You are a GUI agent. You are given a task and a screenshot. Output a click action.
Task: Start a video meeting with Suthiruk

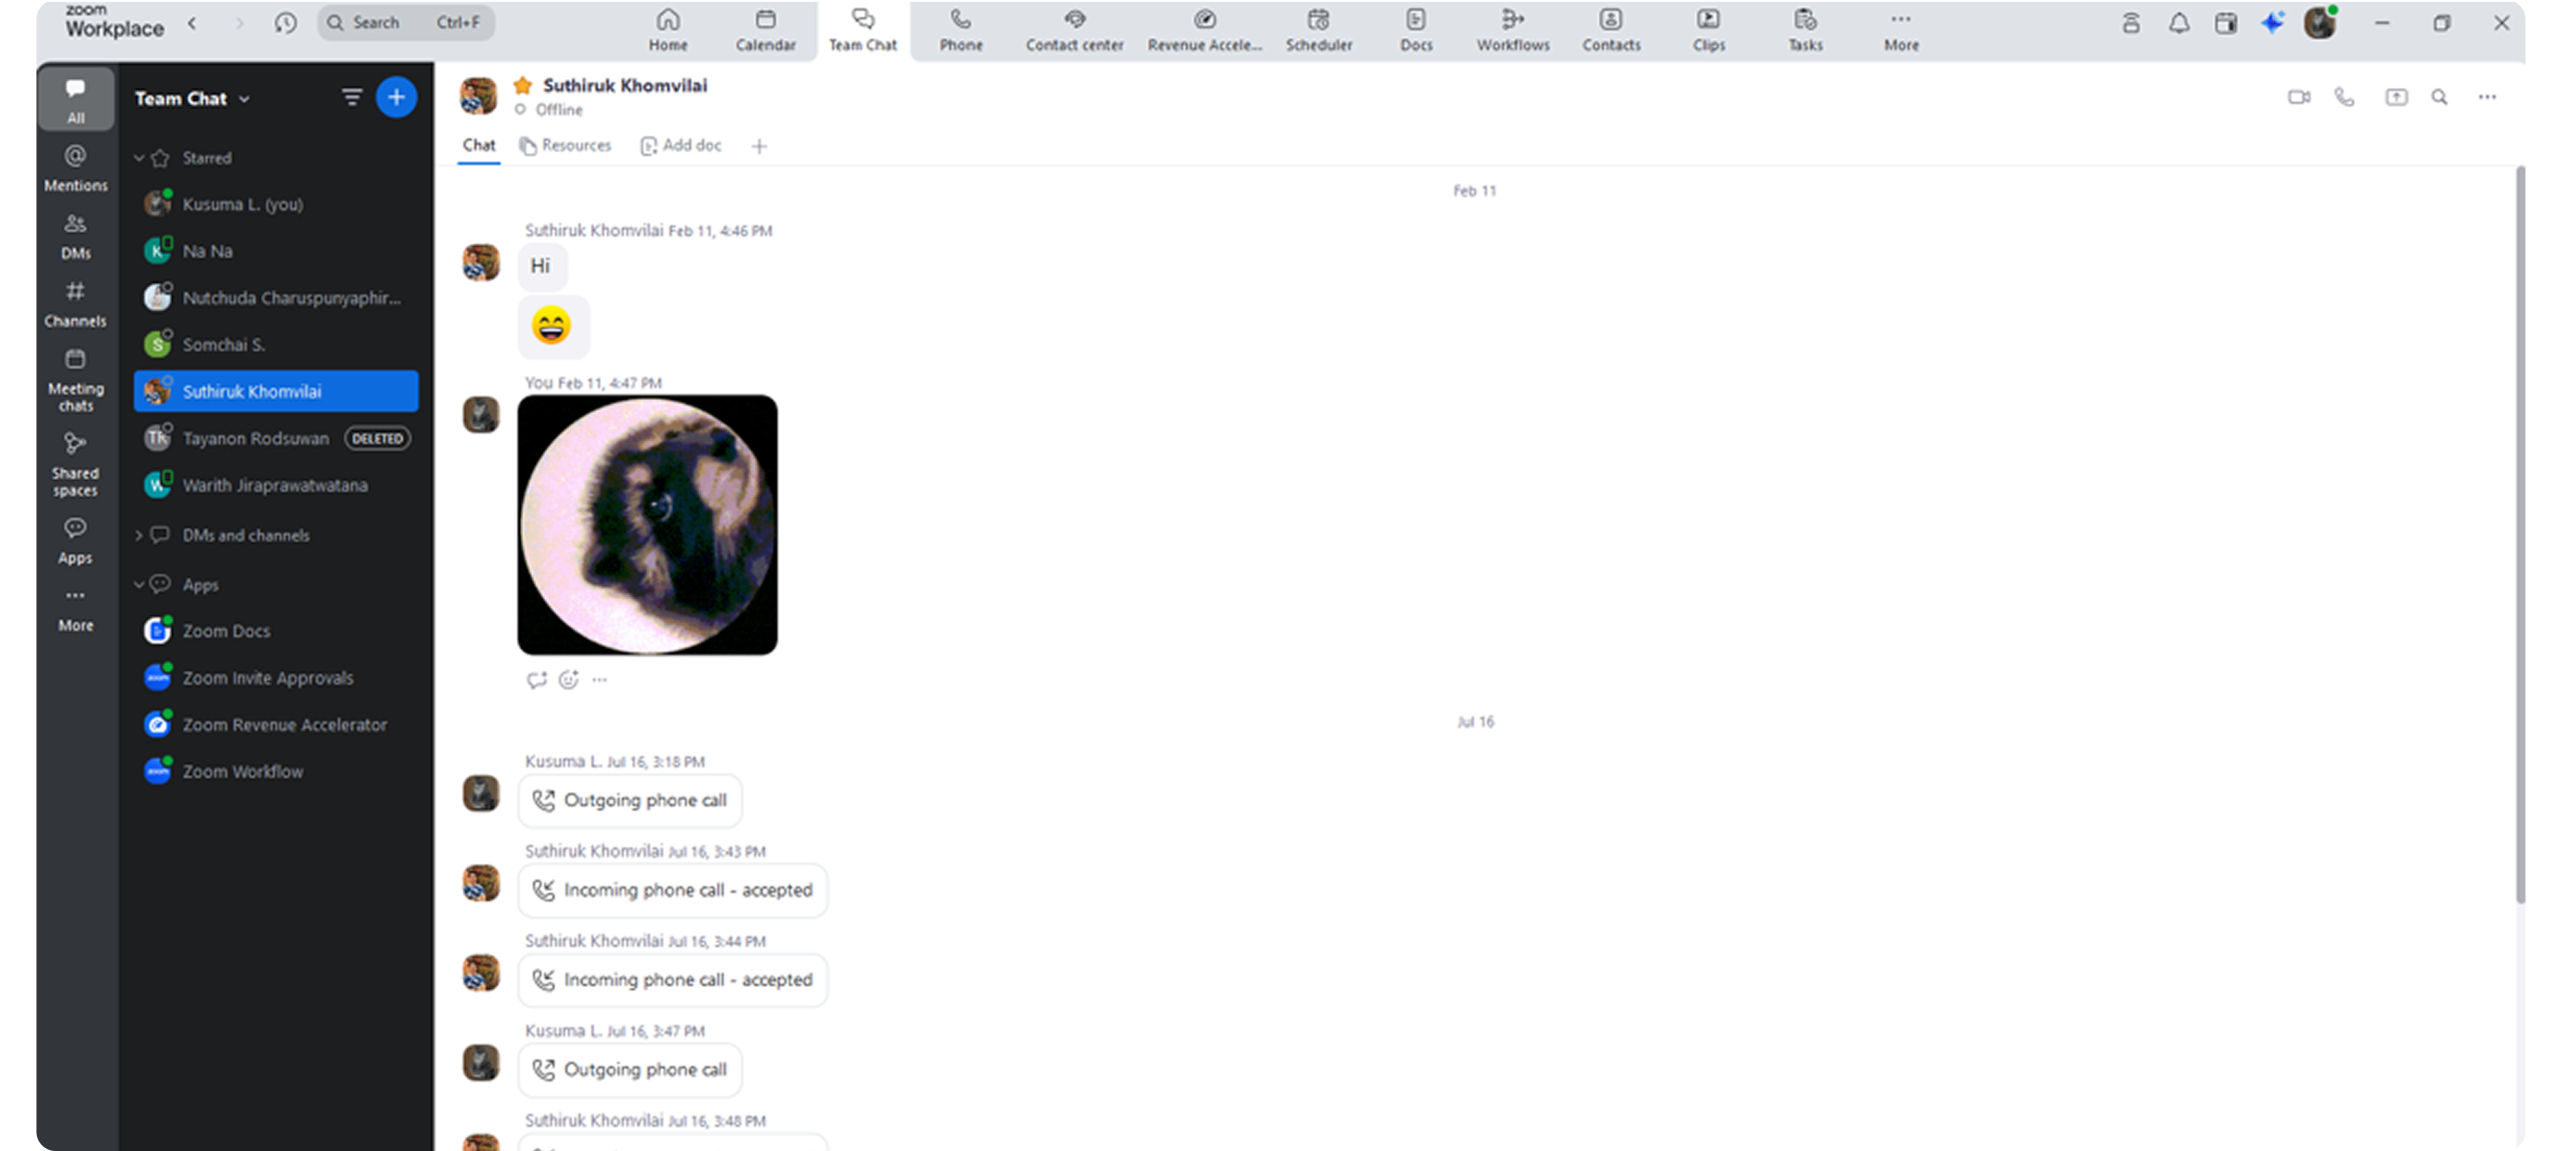pos(2298,97)
